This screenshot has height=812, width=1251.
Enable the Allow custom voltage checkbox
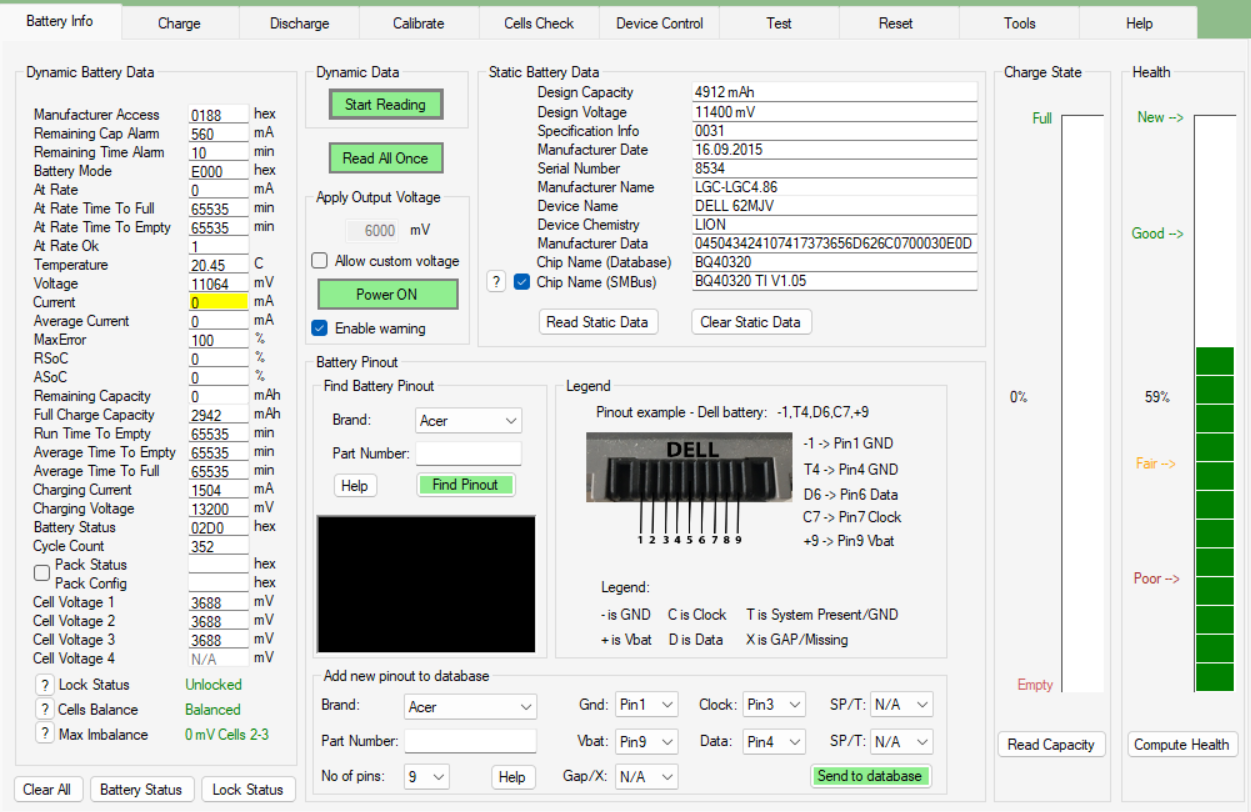click(x=320, y=261)
